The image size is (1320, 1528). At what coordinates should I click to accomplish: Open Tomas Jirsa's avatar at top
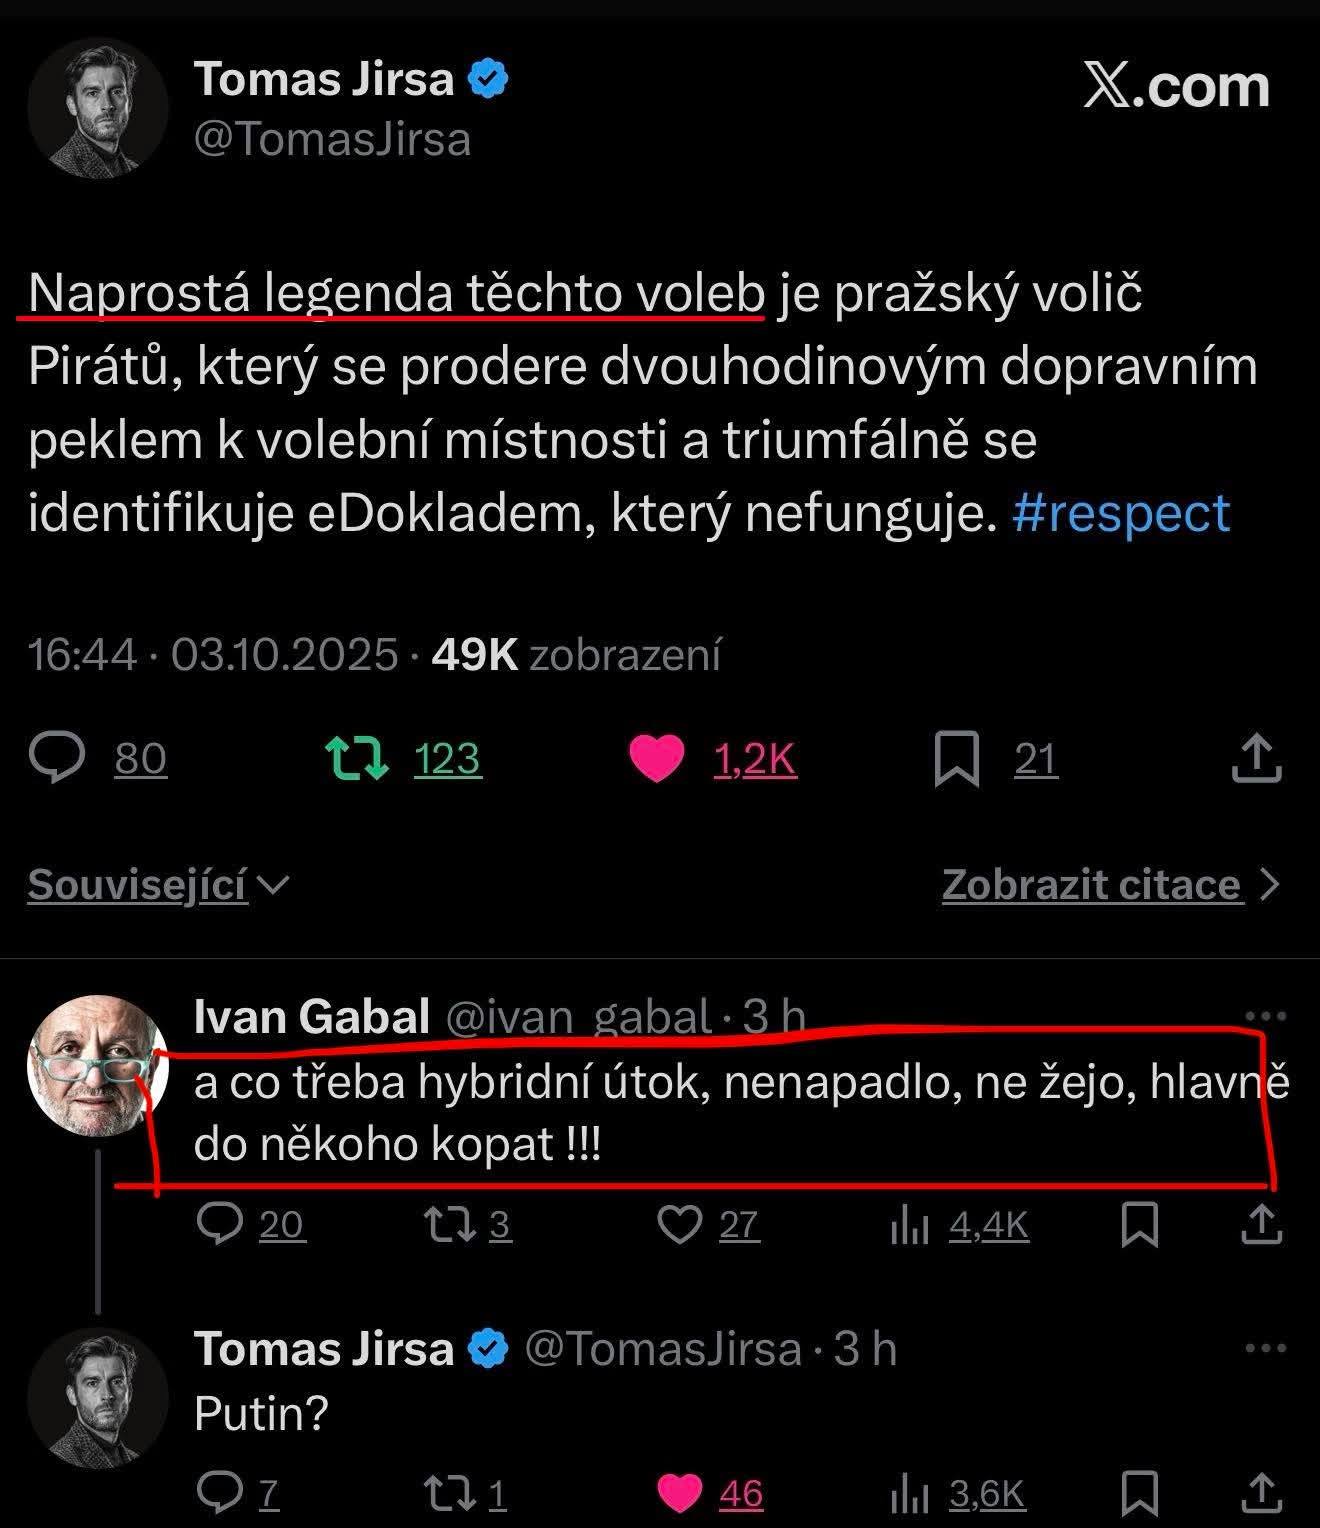[x=97, y=108]
